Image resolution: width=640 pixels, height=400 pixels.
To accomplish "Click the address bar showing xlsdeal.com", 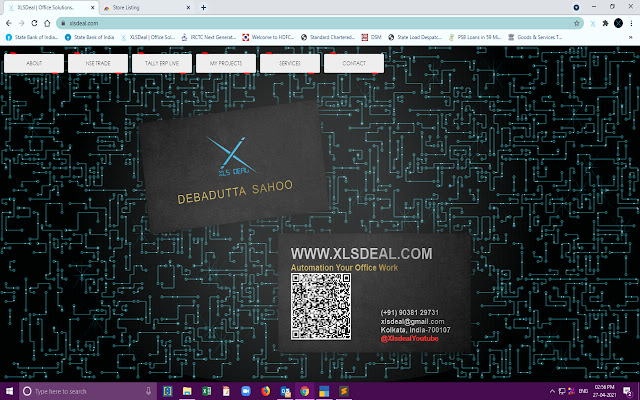I will tap(320, 23).
